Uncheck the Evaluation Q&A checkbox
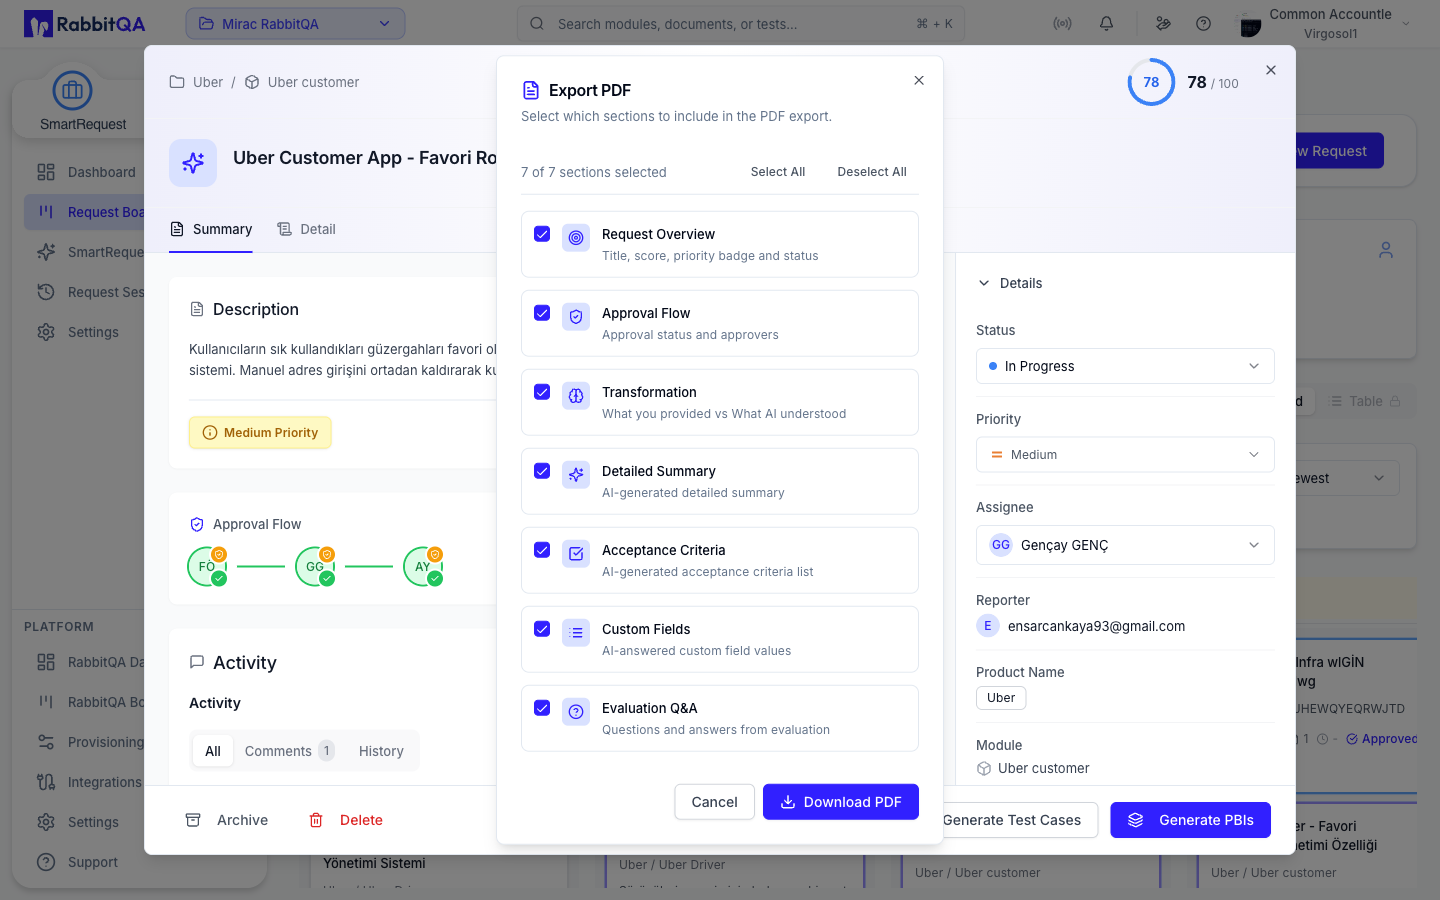The image size is (1440, 900). [542, 708]
